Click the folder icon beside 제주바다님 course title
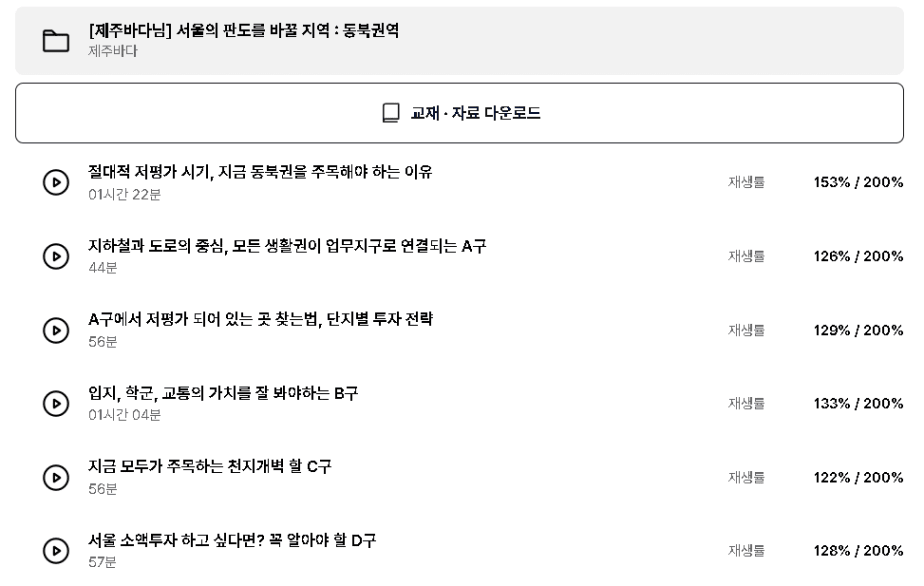The image size is (924, 586). pos(56,41)
